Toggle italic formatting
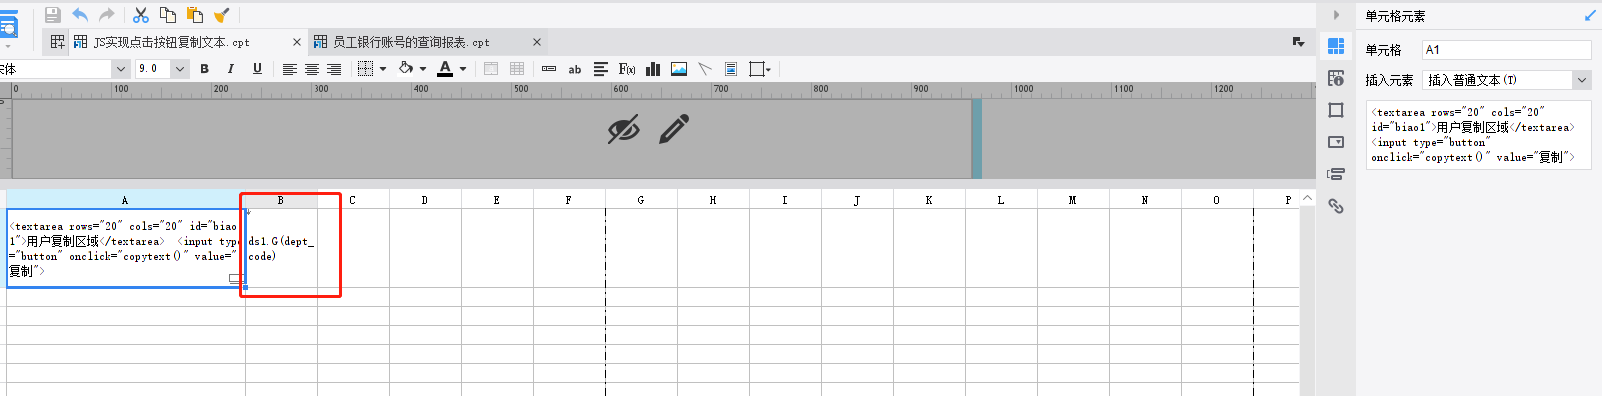Screen dimensions: 1602x396 pyautogui.click(x=231, y=69)
